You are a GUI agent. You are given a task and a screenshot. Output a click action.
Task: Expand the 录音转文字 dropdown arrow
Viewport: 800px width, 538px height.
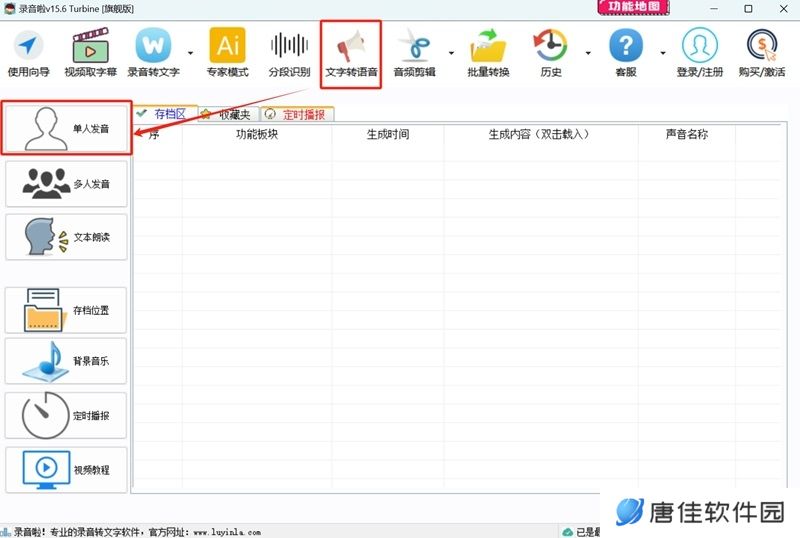(x=190, y=53)
